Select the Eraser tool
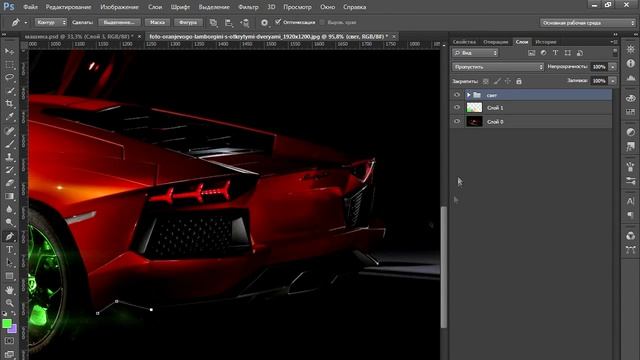640x360 pixels. pos(9,183)
